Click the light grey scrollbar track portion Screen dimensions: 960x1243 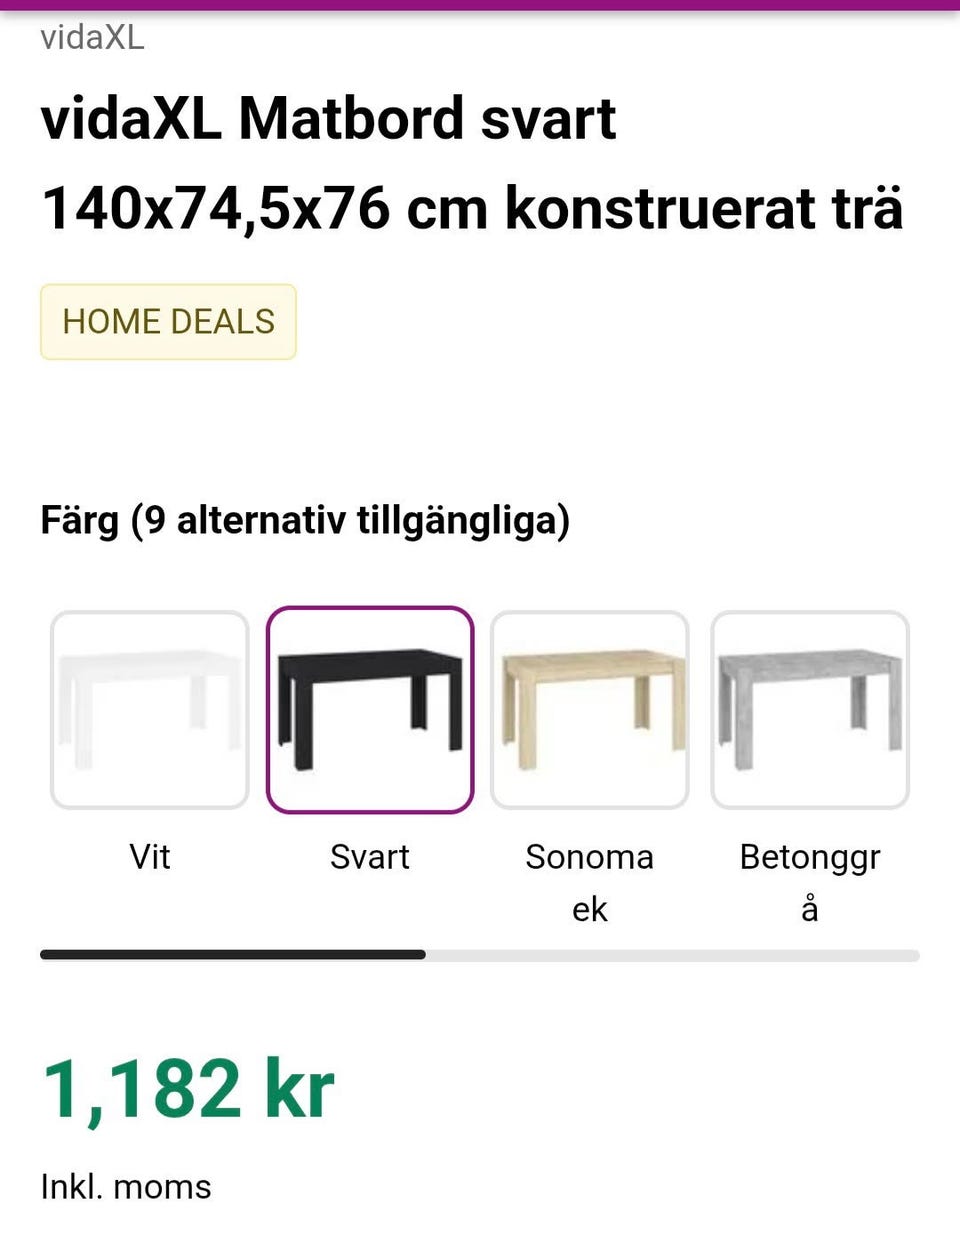672,956
